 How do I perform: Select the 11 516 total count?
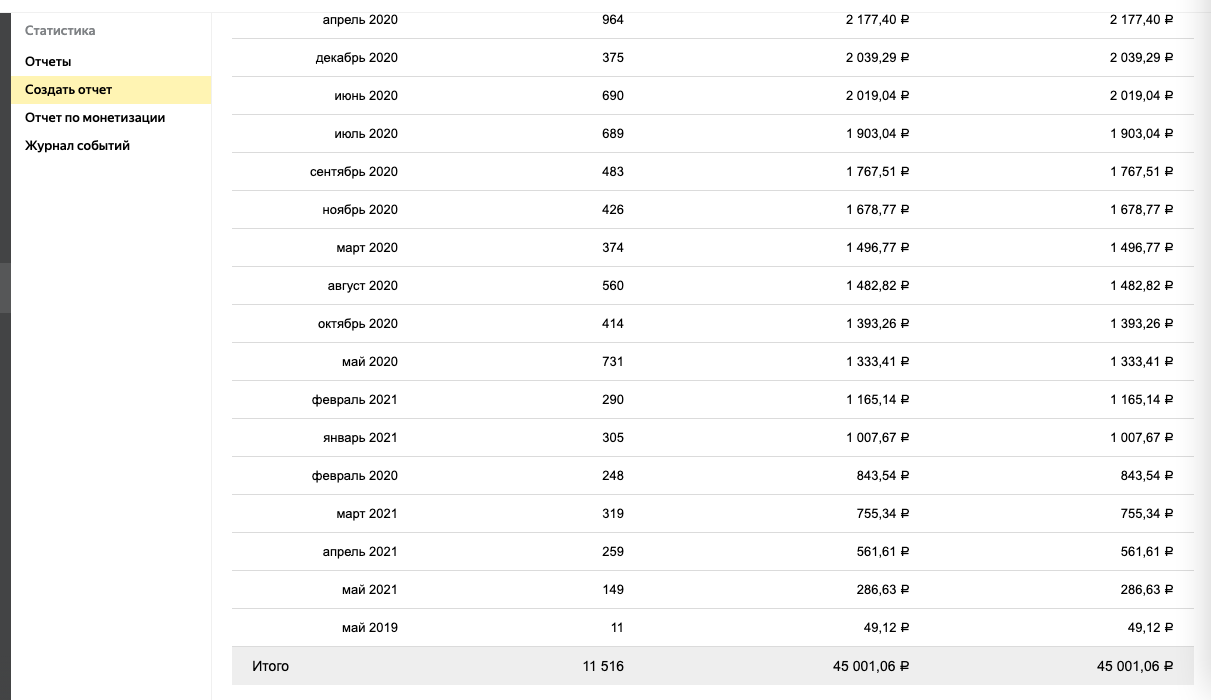pos(603,666)
